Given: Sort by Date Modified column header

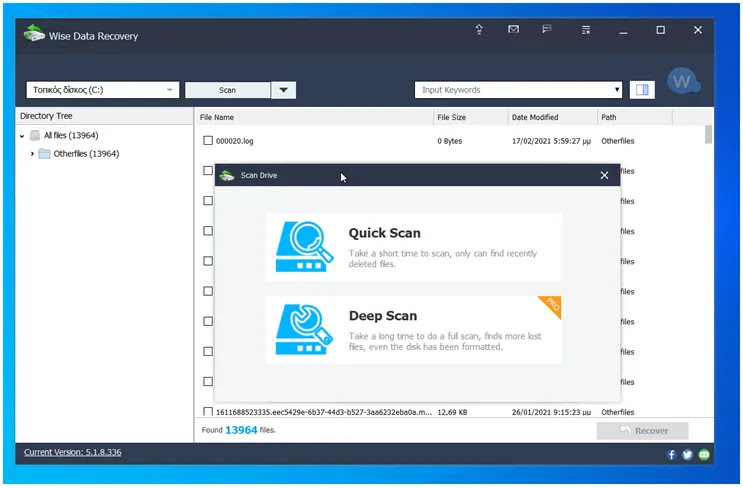Looking at the screenshot, I should [x=553, y=117].
